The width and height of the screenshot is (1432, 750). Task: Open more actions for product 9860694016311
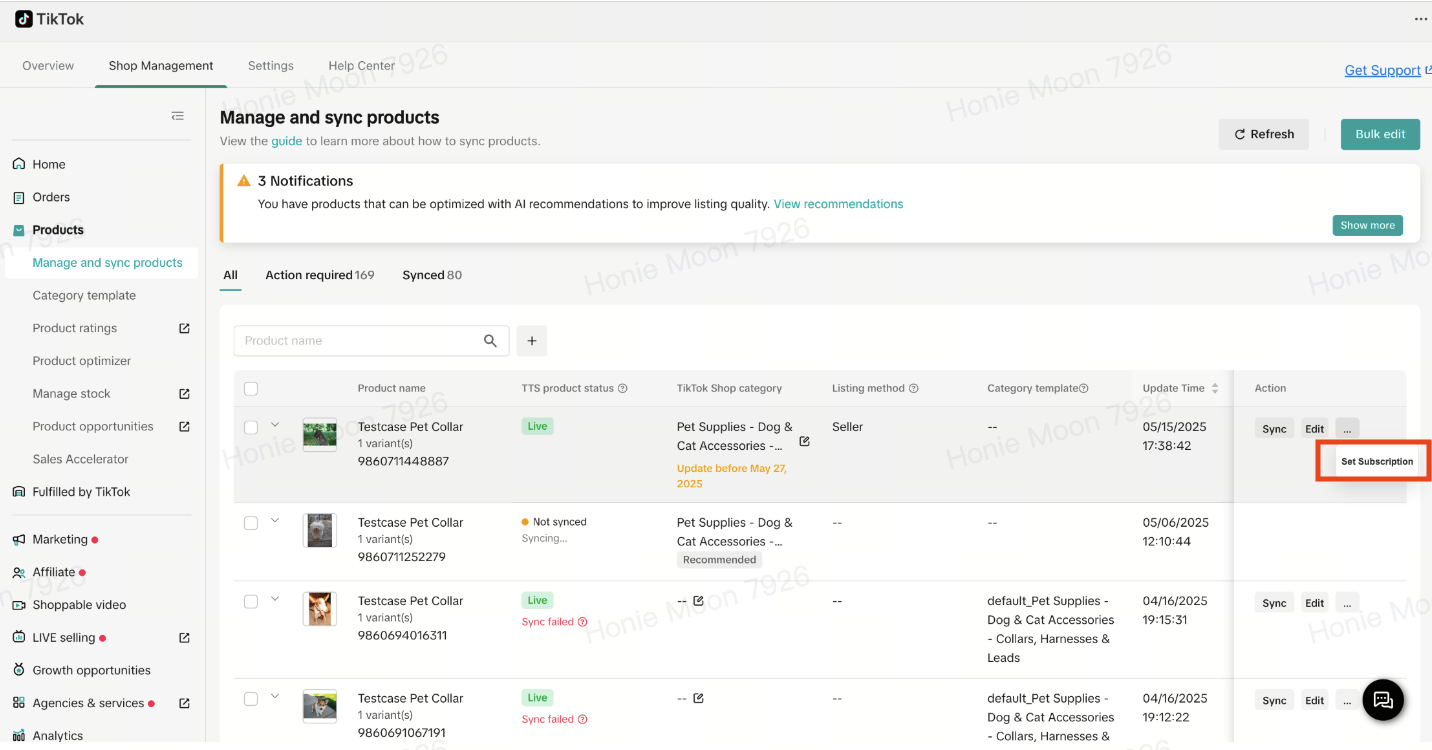(1347, 603)
